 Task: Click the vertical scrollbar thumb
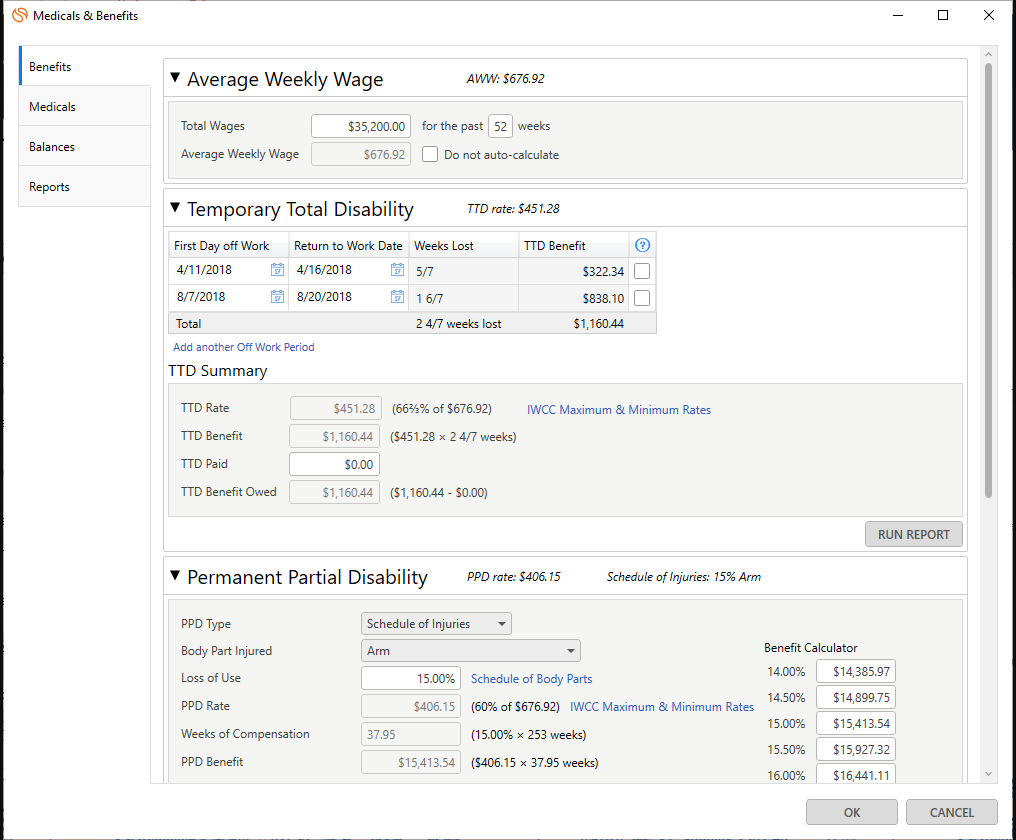tap(988, 280)
